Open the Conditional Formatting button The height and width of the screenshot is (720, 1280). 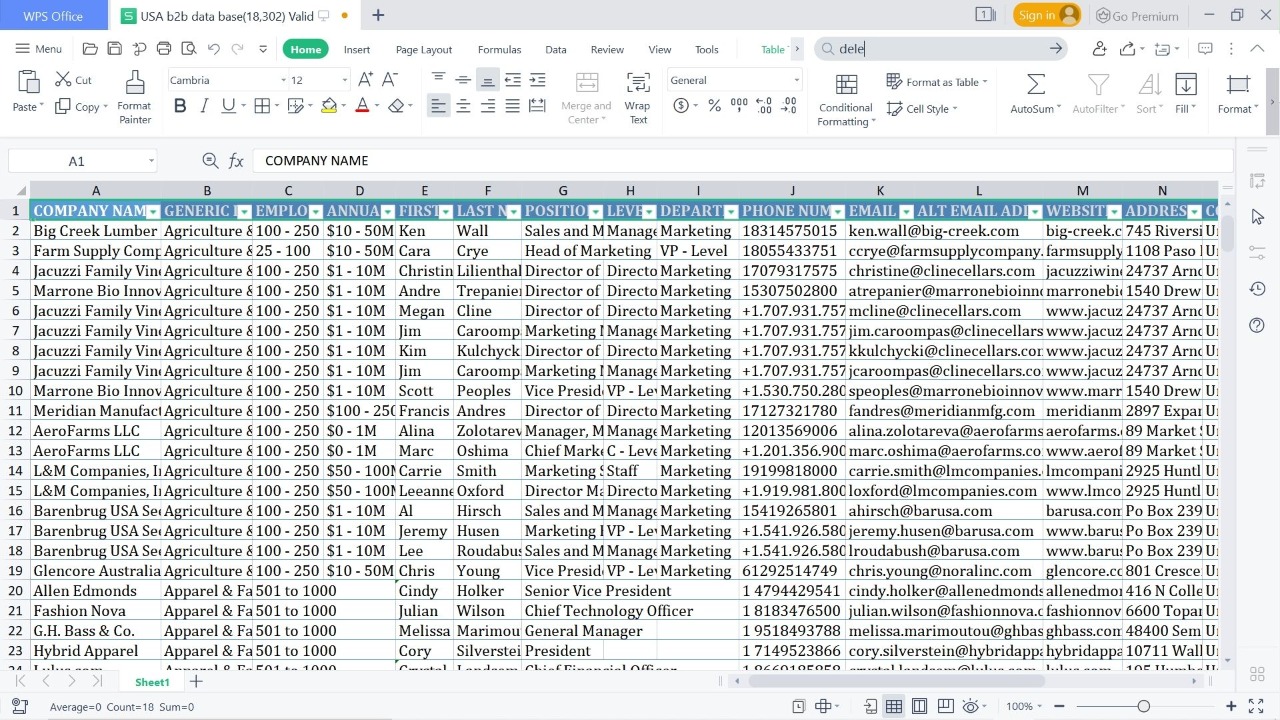pyautogui.click(x=846, y=100)
